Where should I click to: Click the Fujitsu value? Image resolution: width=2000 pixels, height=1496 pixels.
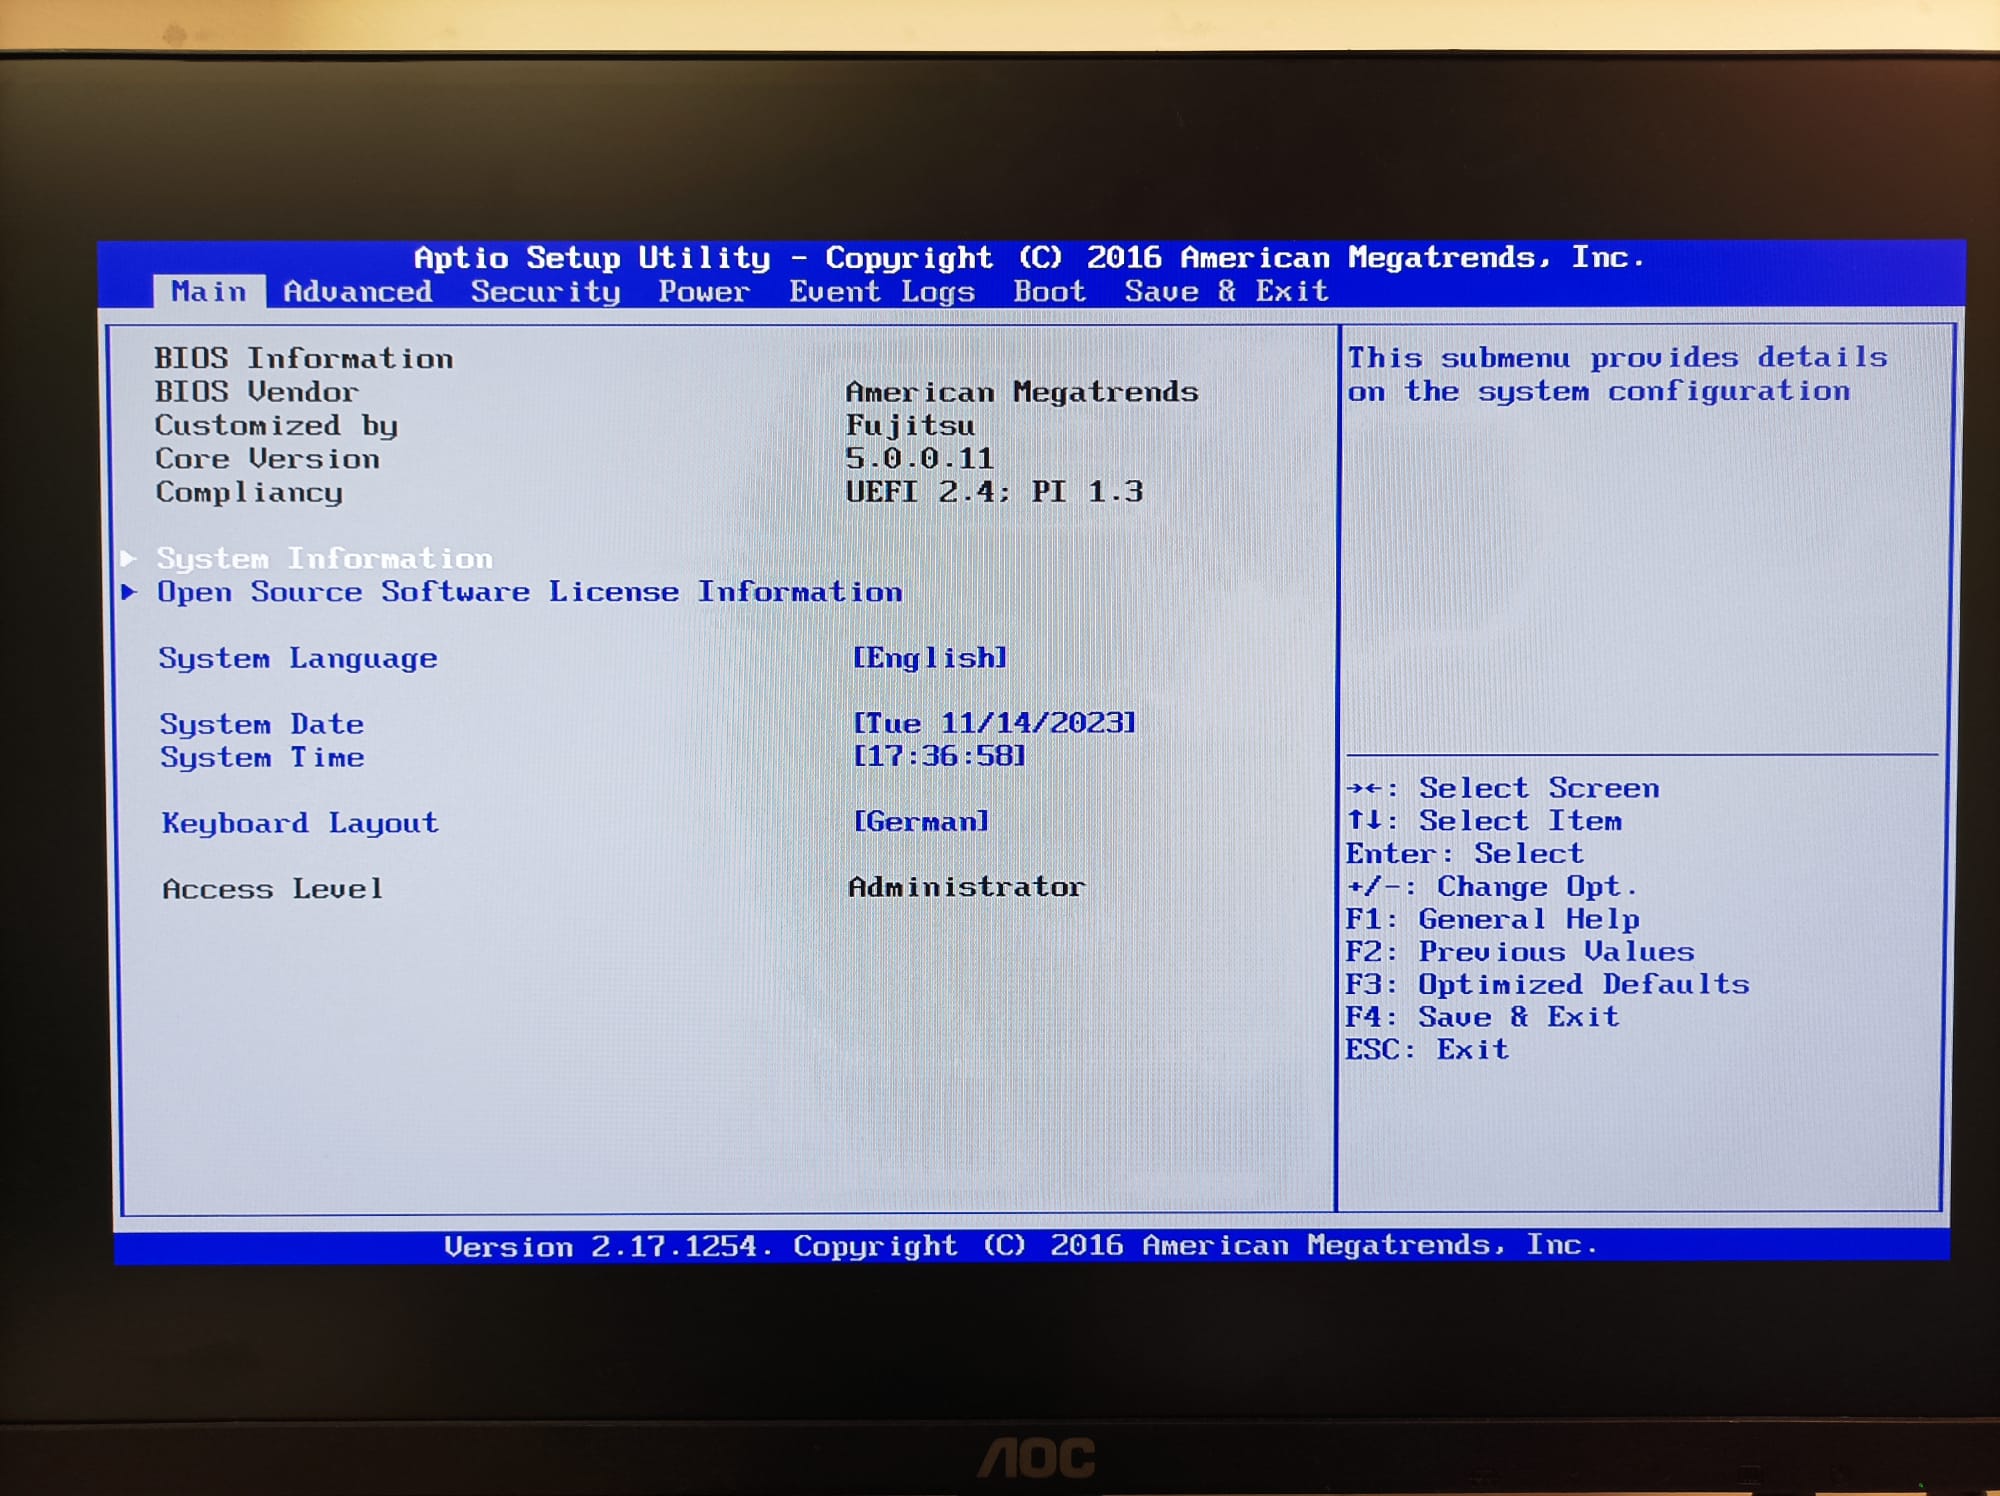click(910, 425)
